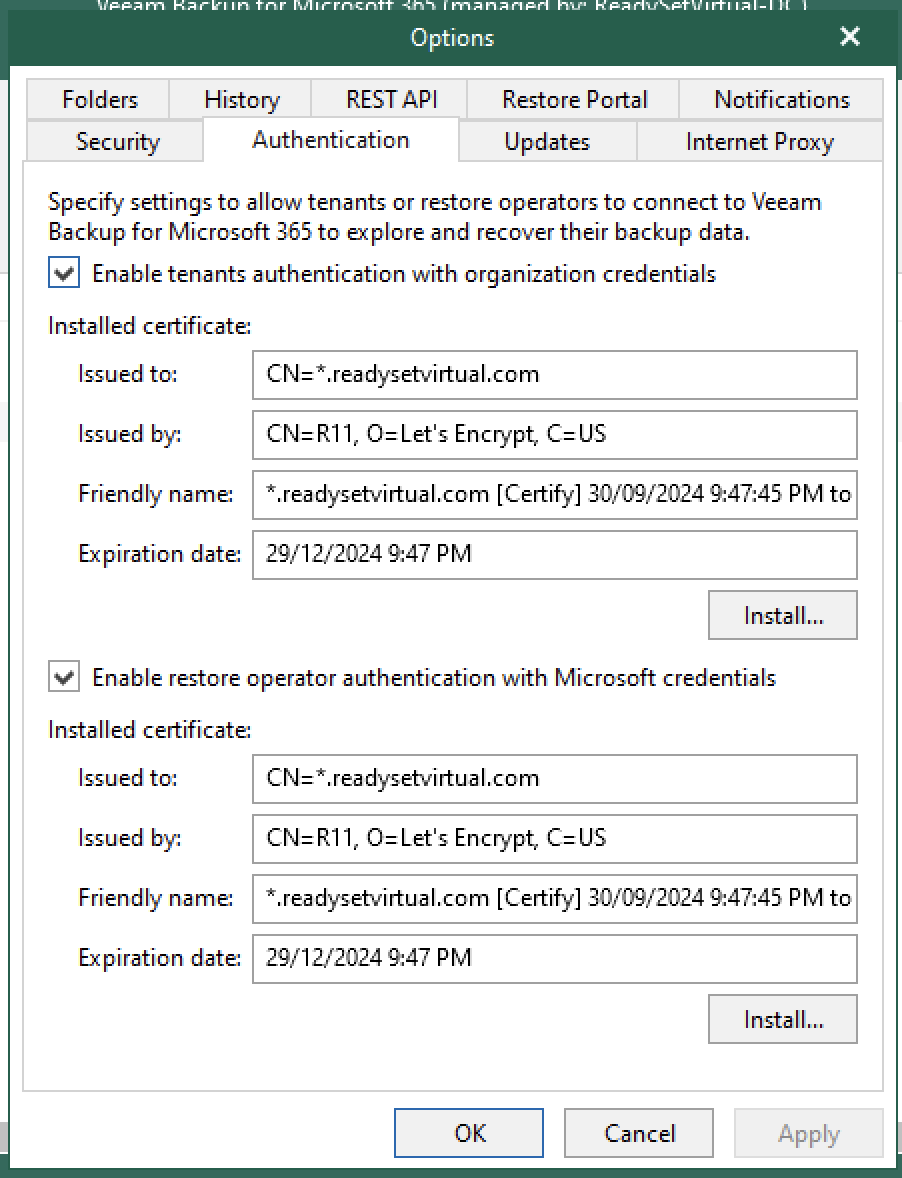Switch to the Updates tab
Image resolution: width=902 pixels, height=1178 pixels.
click(x=546, y=141)
